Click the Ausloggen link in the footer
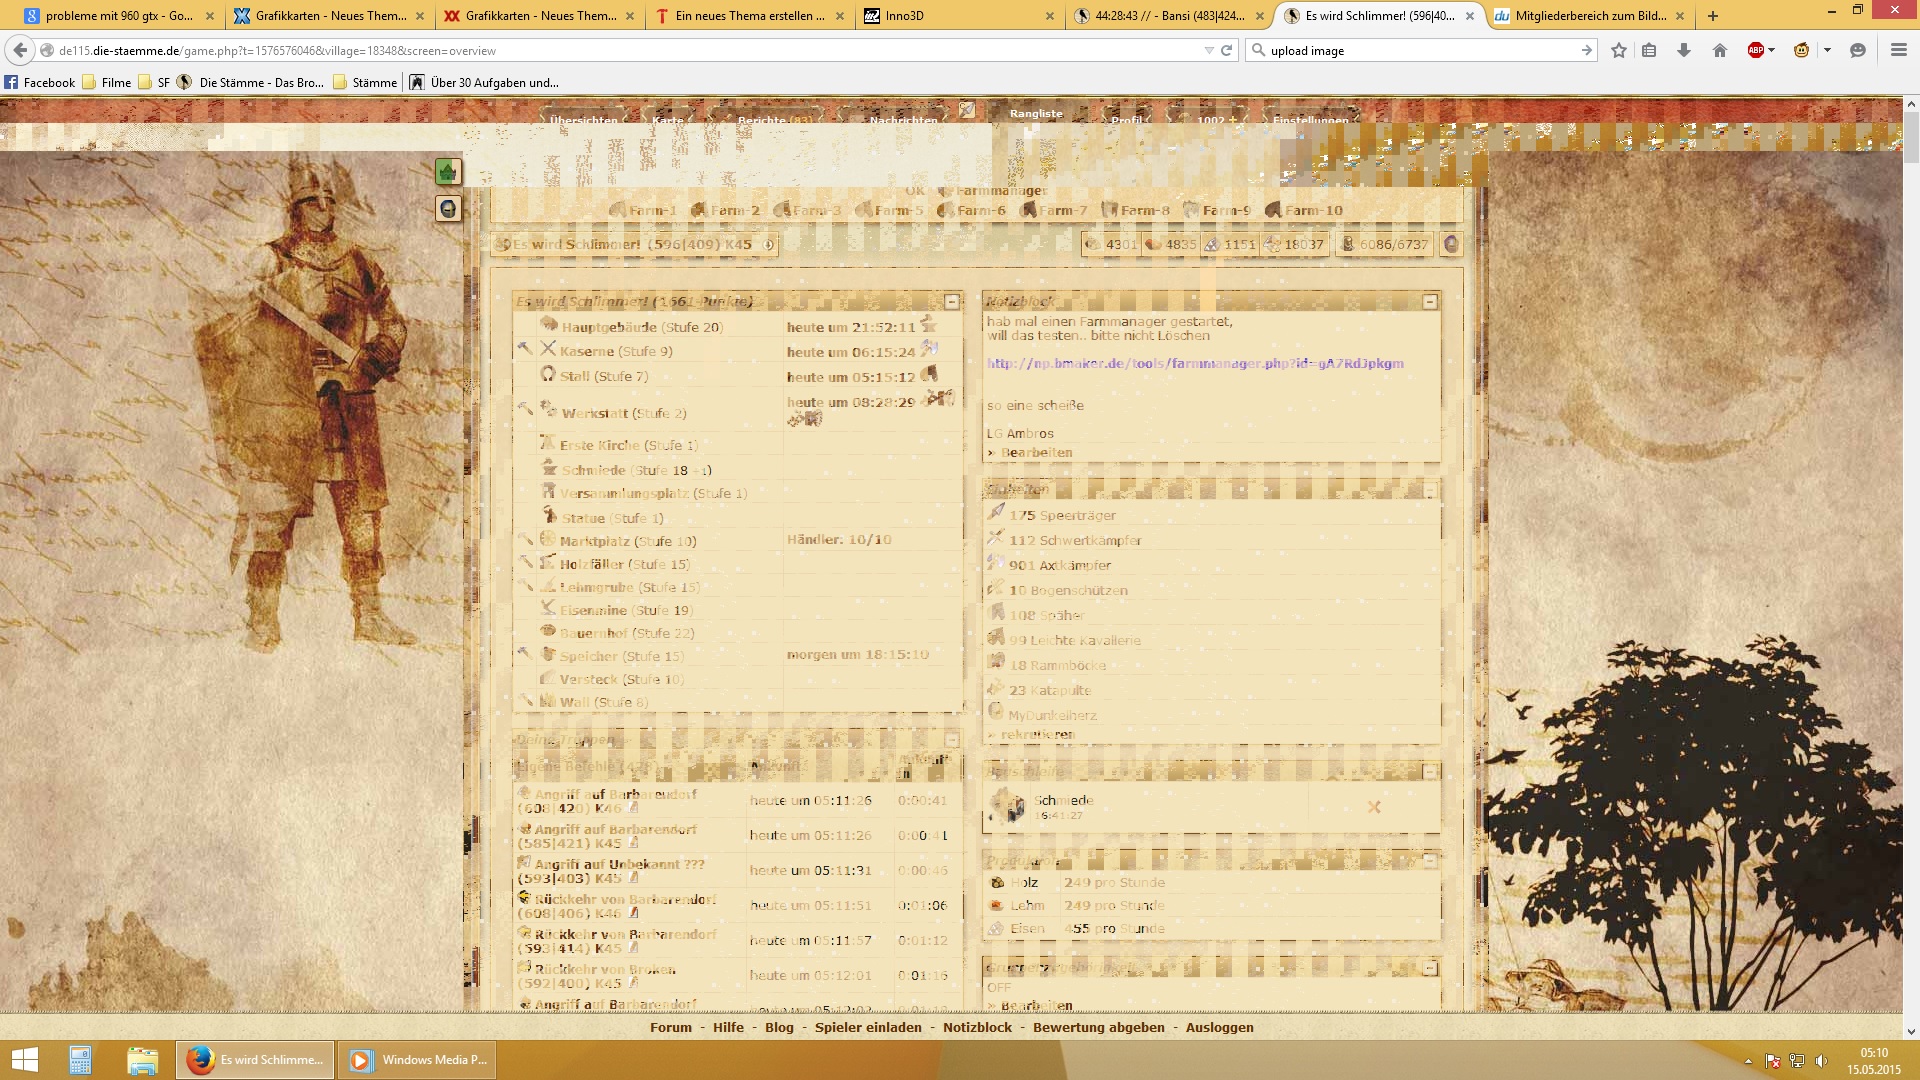Screen dimensions: 1920x1080 1219,1027
